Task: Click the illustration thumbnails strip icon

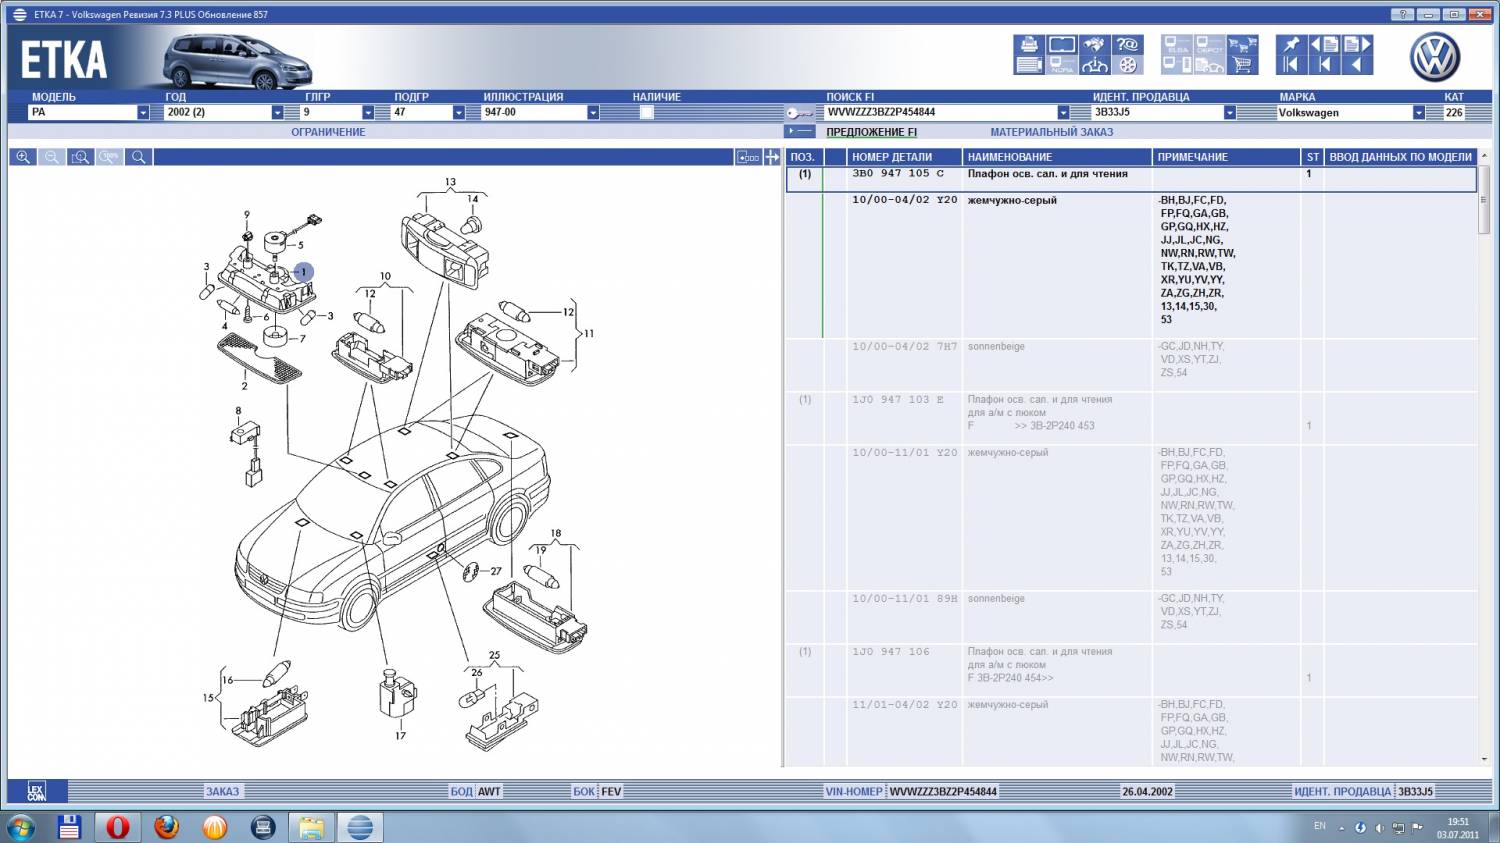Action: pyautogui.click(x=748, y=157)
